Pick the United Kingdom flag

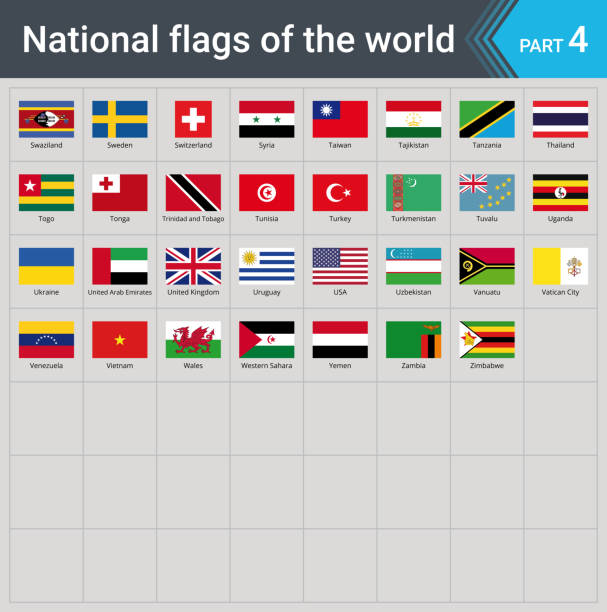(x=193, y=266)
